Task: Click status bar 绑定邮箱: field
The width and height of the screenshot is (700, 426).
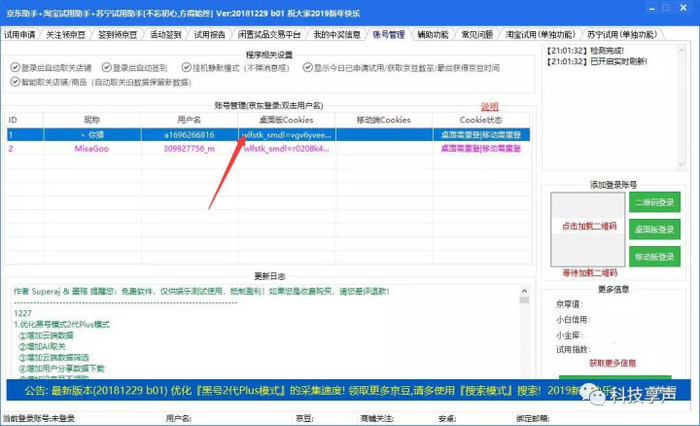Action: tap(533, 418)
